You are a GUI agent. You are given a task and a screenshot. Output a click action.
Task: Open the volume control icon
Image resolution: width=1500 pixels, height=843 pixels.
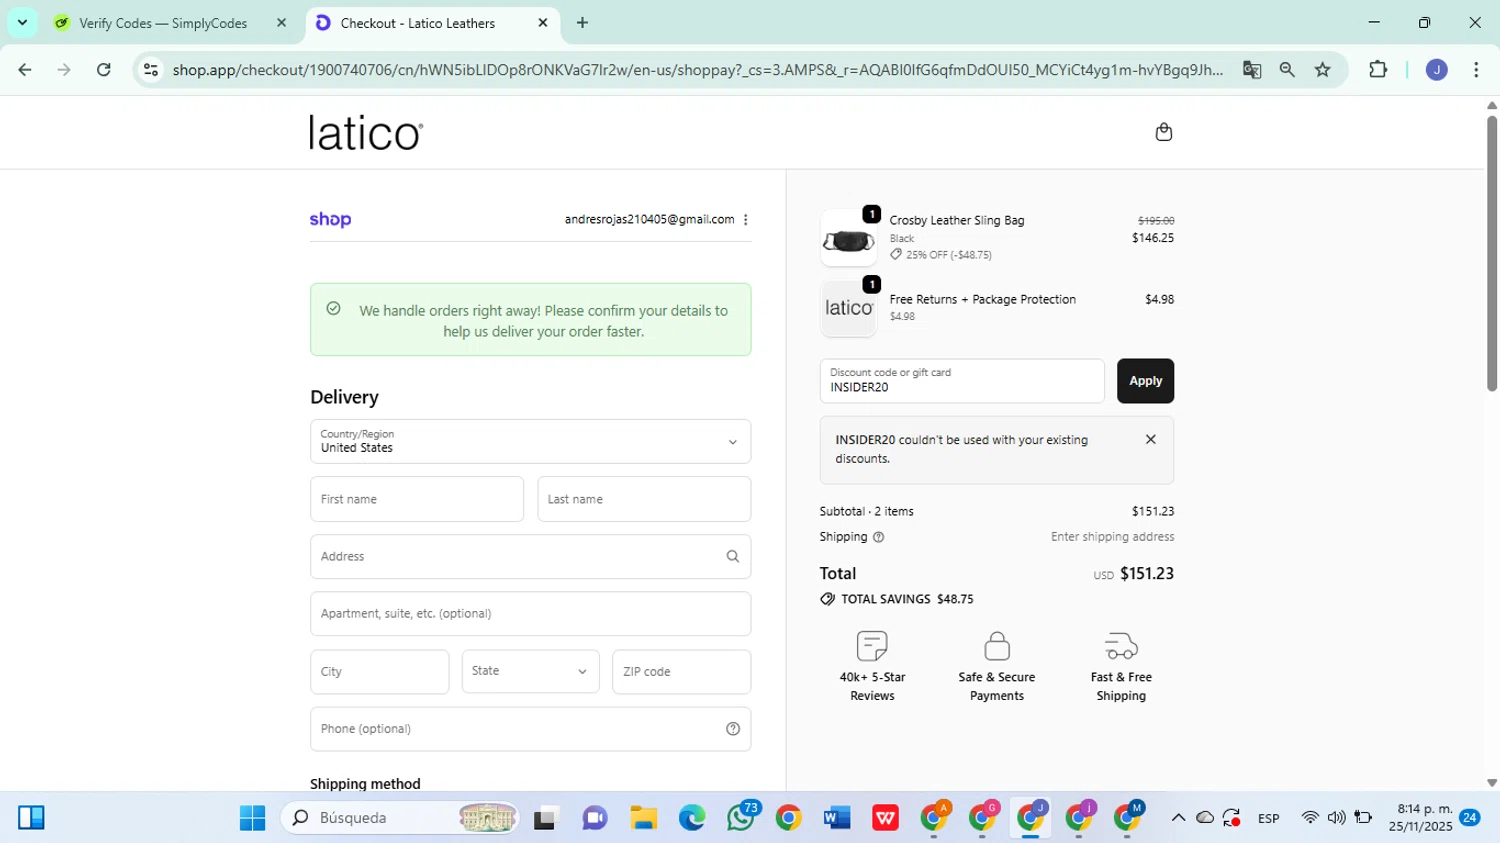[1336, 818]
